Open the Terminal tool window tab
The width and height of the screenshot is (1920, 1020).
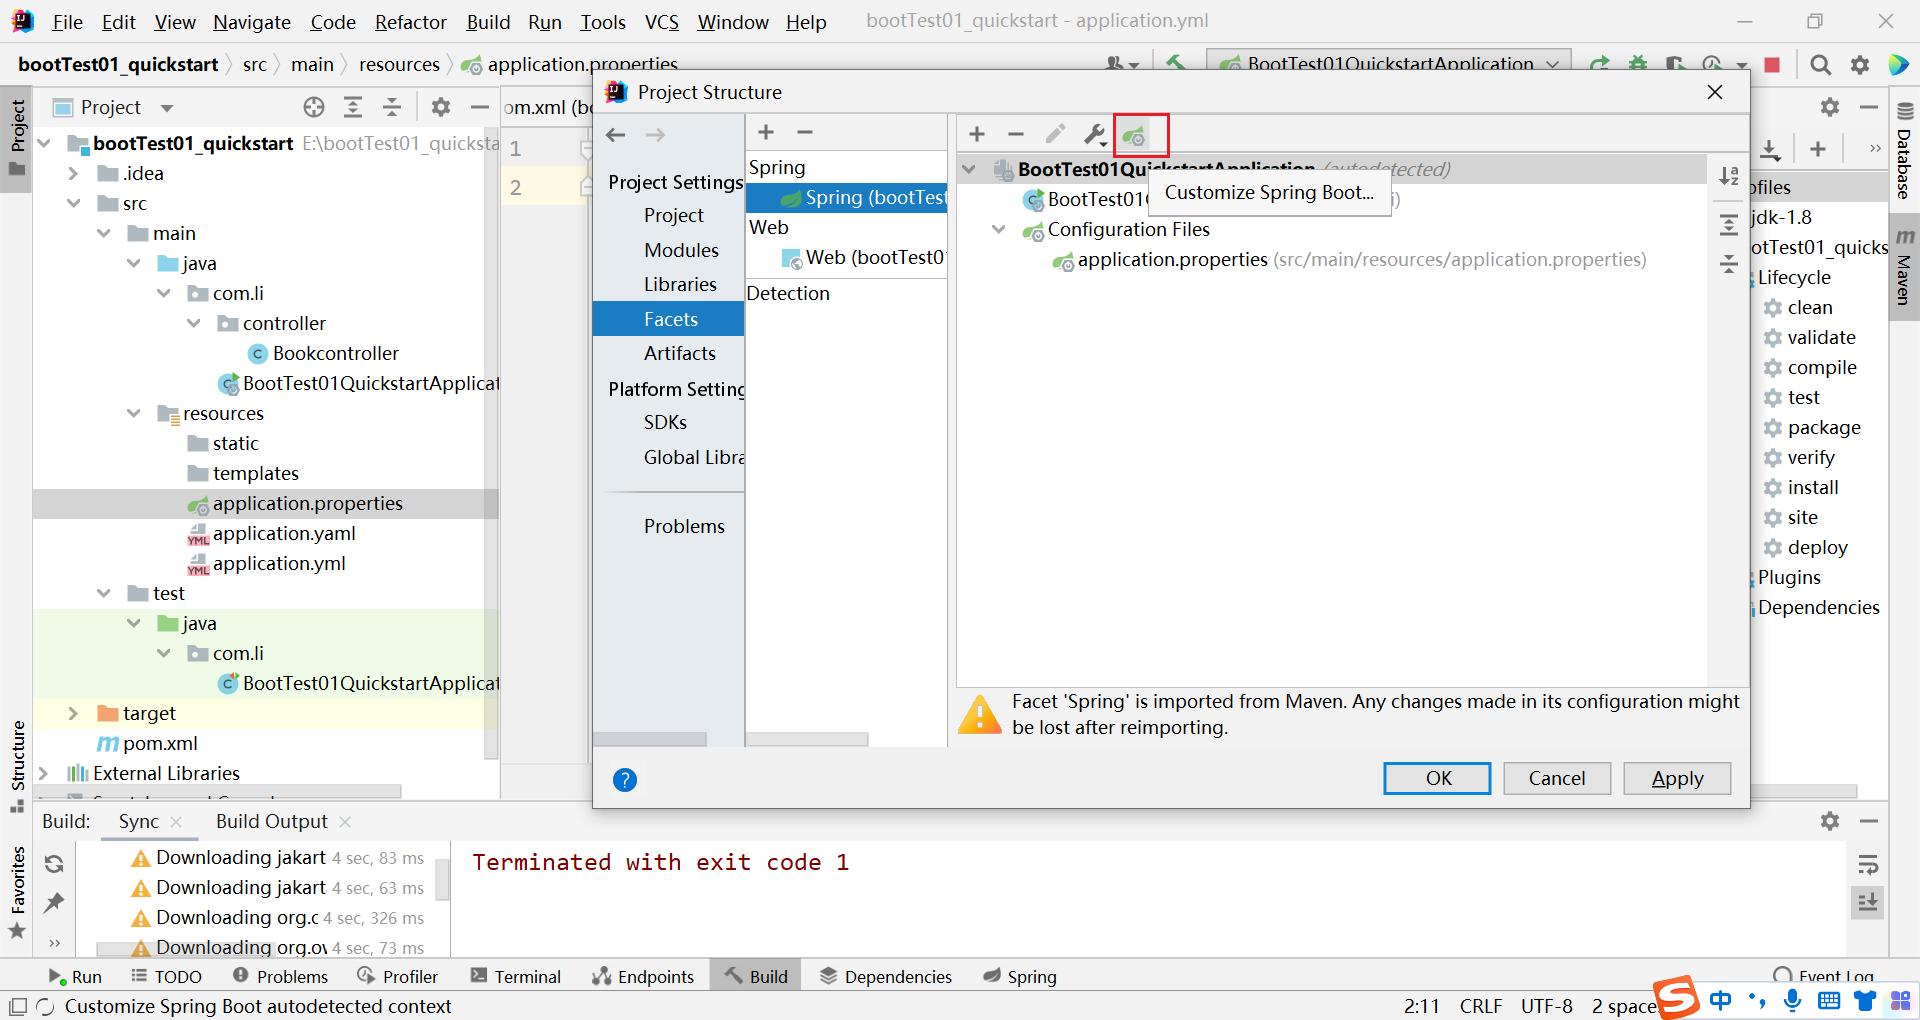[x=516, y=976]
